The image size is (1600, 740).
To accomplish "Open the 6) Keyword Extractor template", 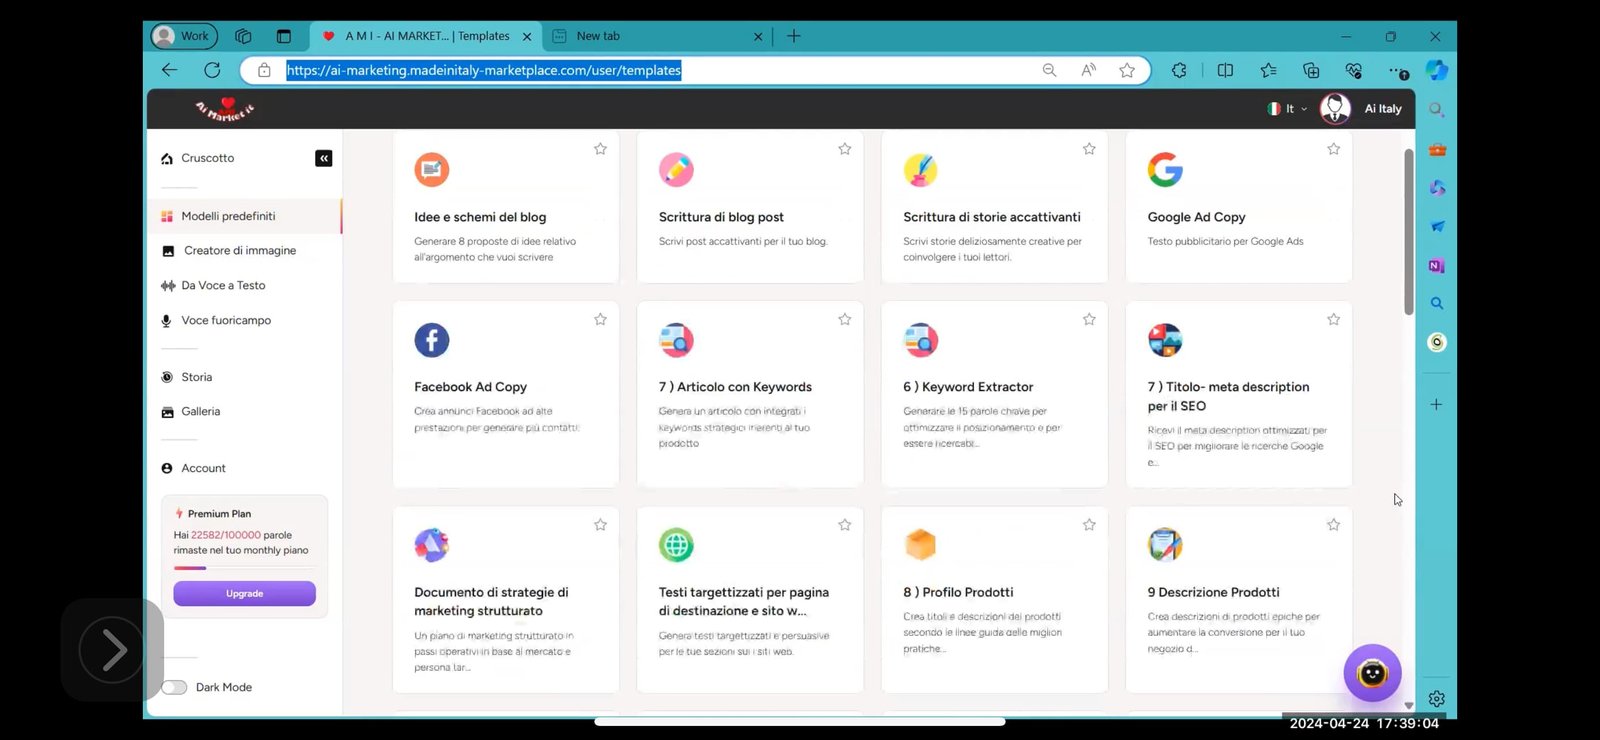I will pos(968,387).
